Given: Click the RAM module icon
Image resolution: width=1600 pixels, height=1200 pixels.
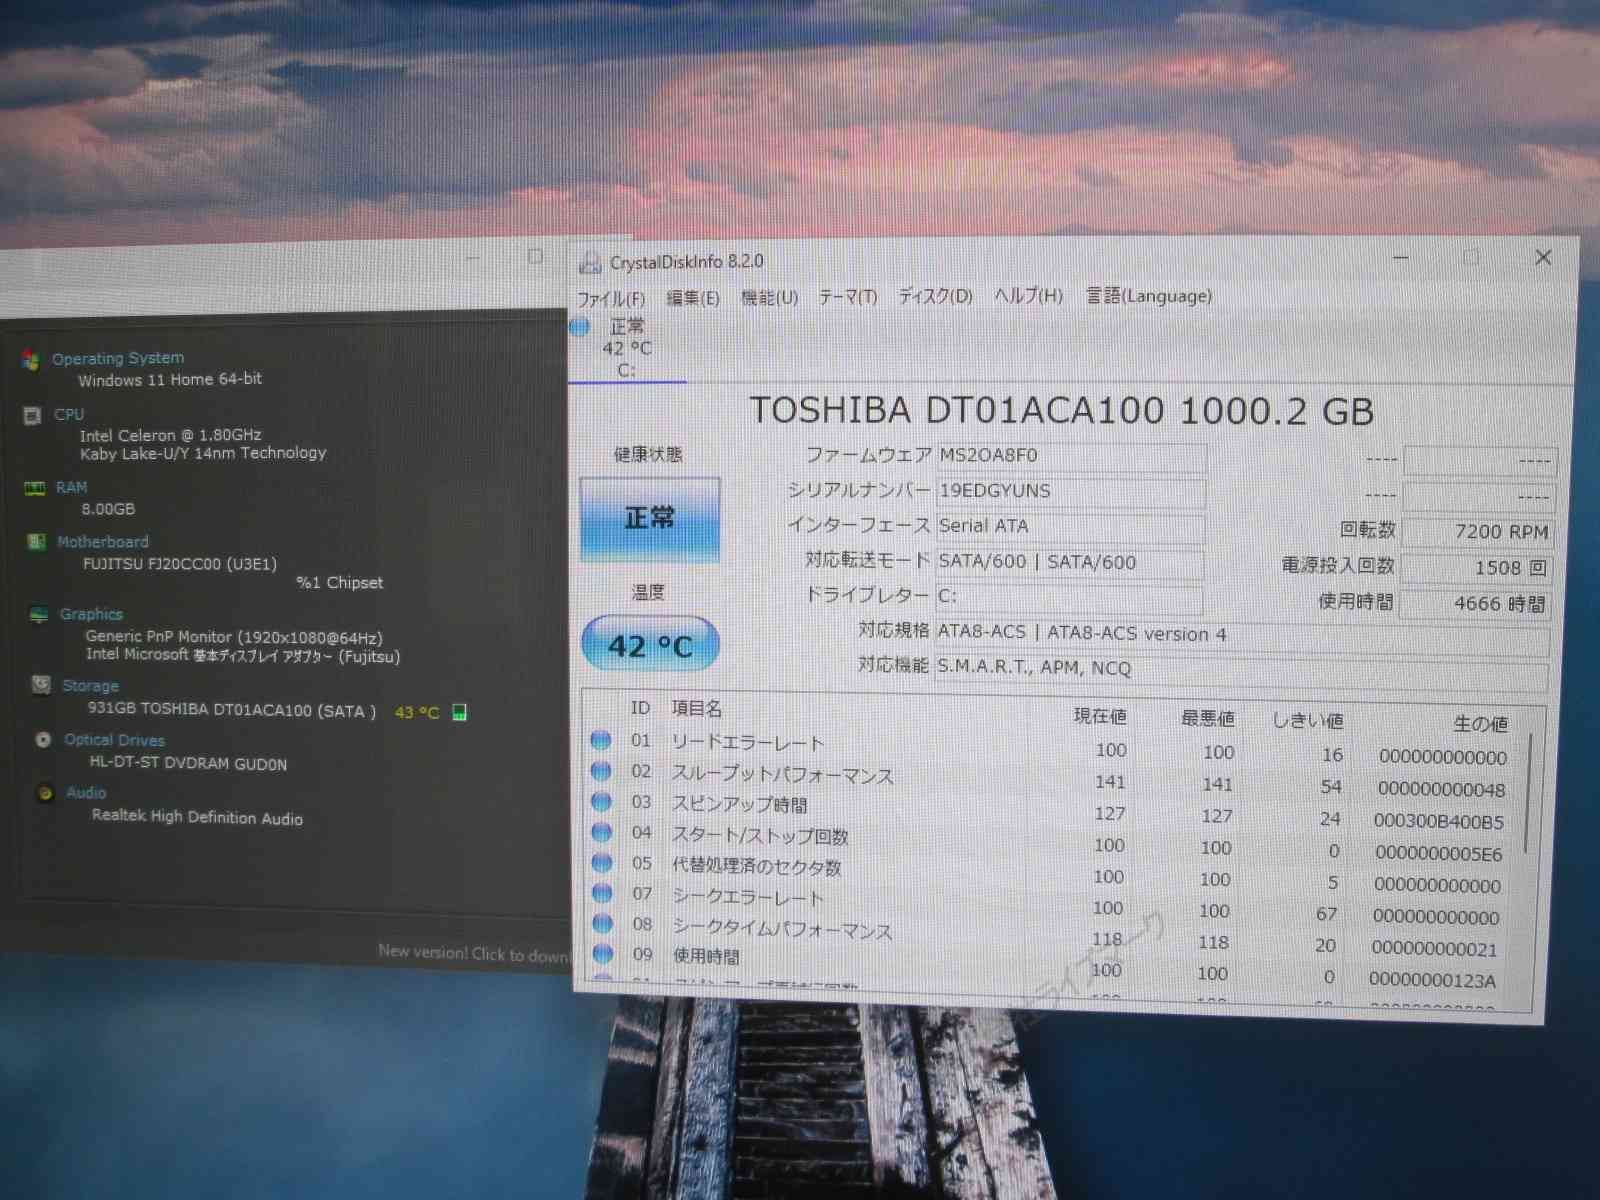Looking at the screenshot, I should [35, 488].
